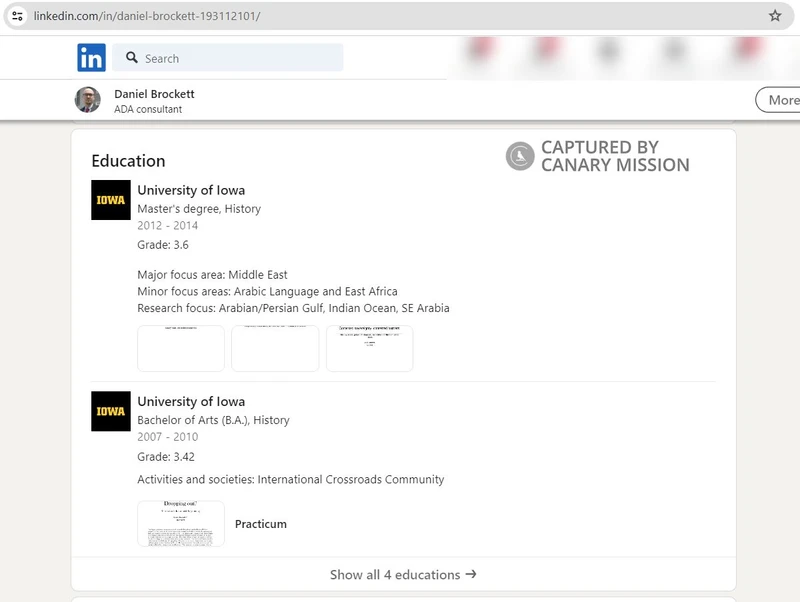
Task: Open University of Iowa logo for Master's
Action: point(111,200)
